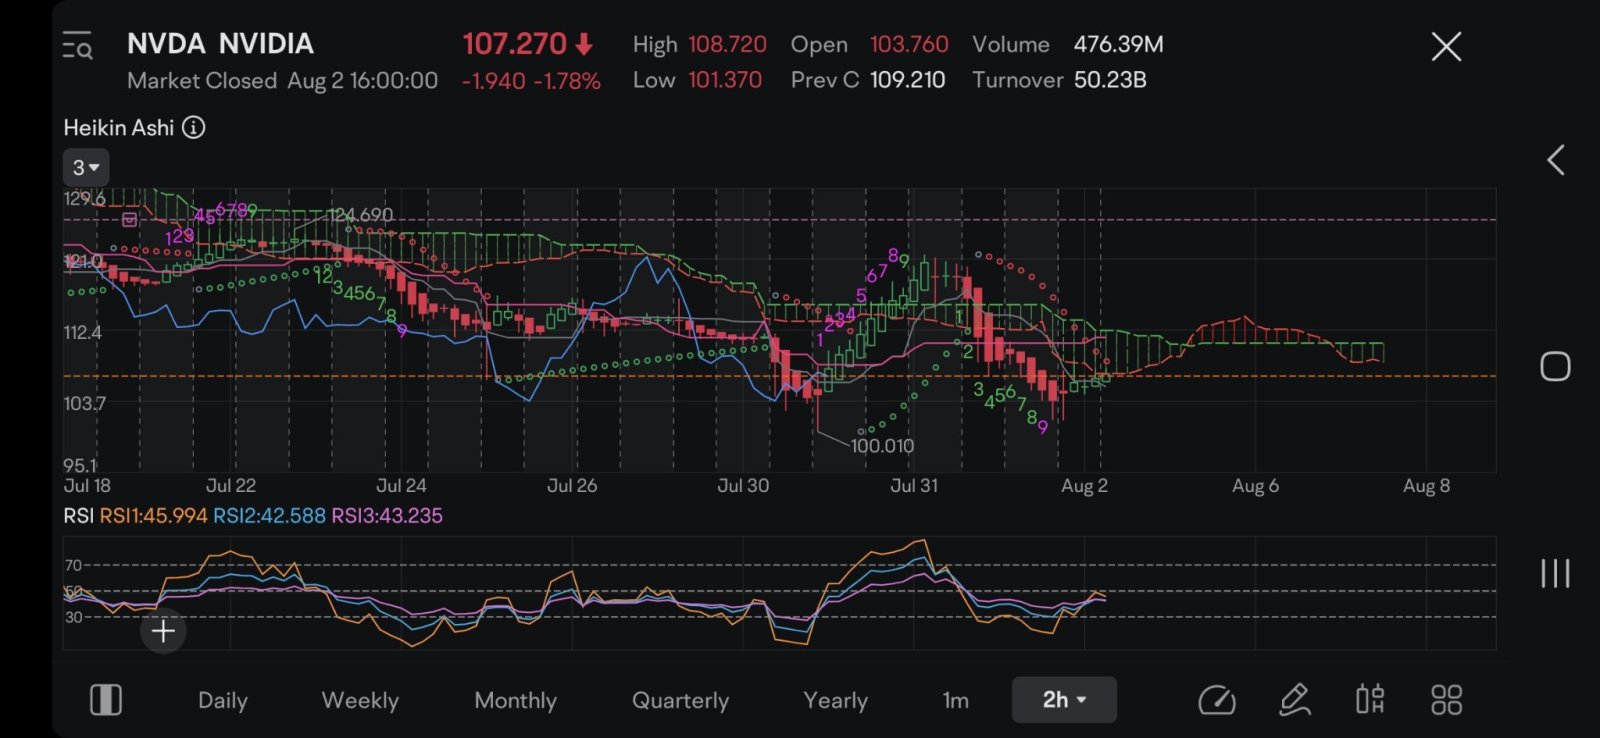Switch to the Weekly timeframe
Screen dimensions: 1600x738
tap(360, 700)
